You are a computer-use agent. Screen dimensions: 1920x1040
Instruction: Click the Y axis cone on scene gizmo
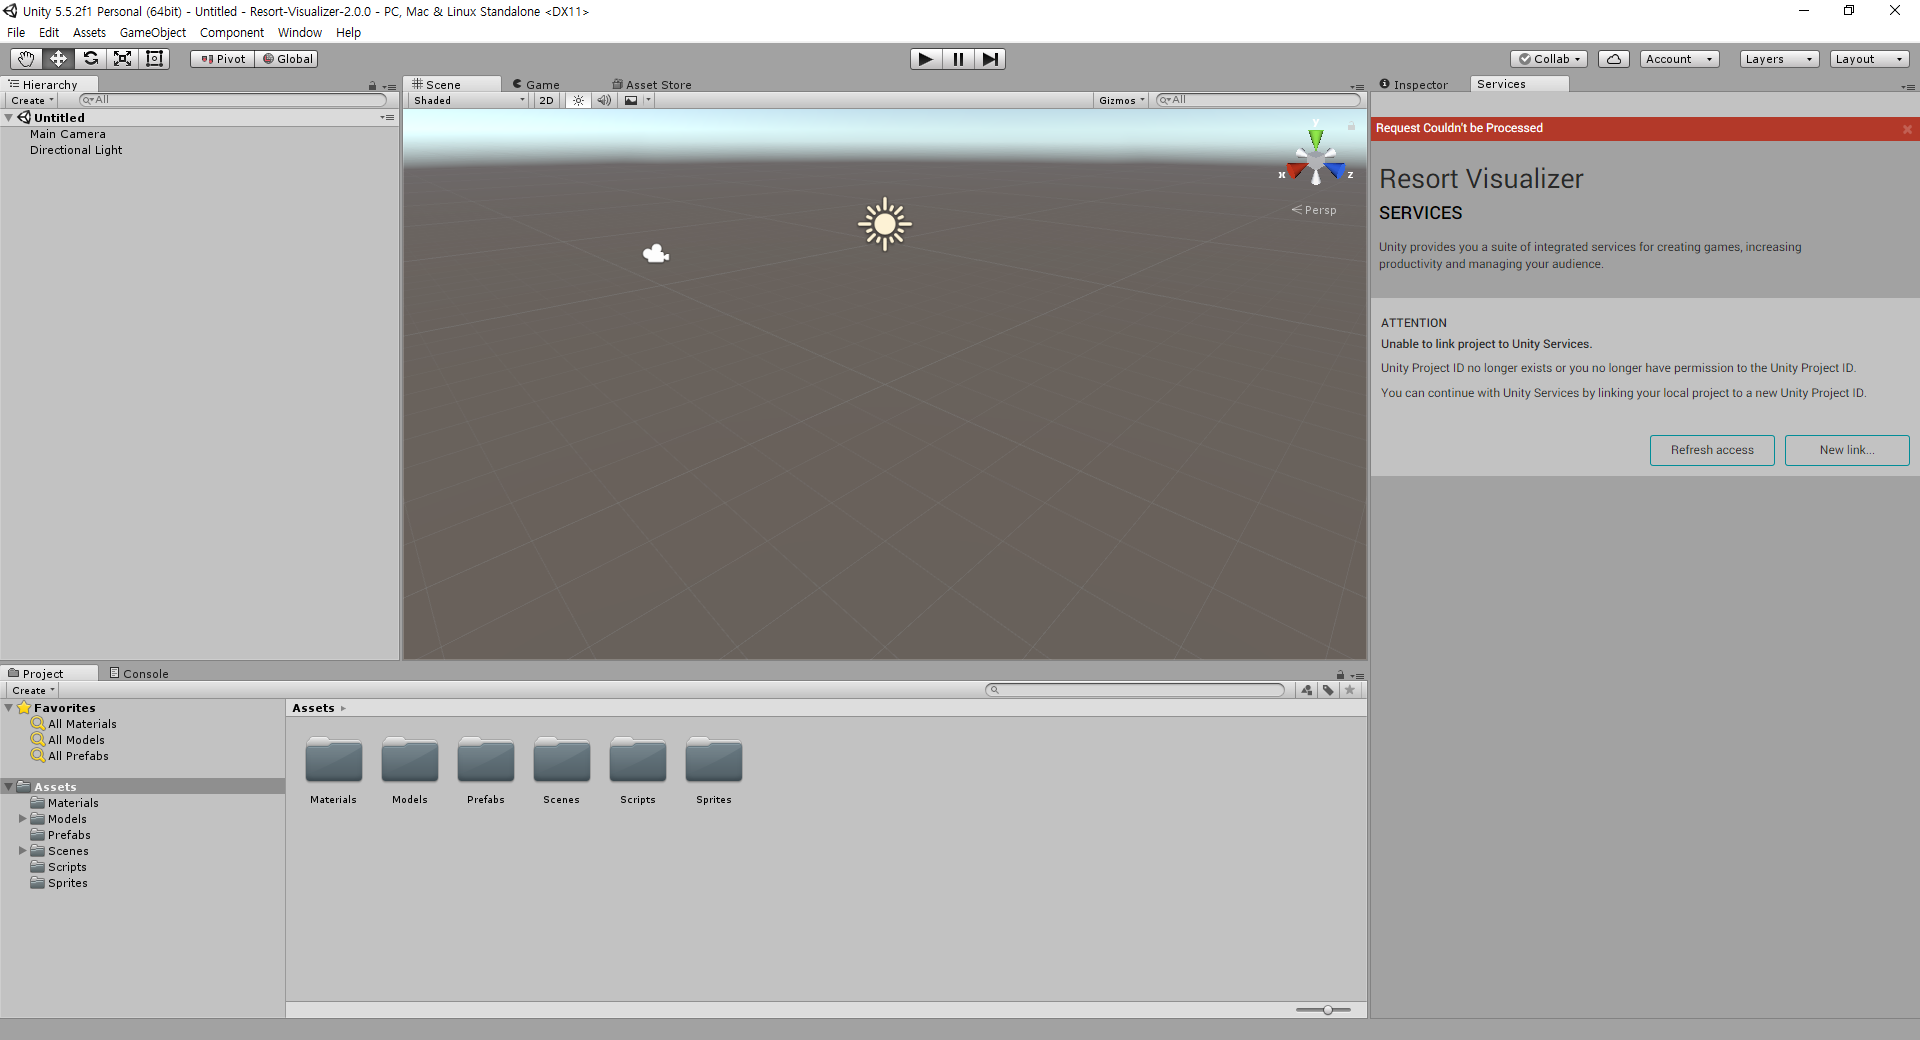(1316, 137)
